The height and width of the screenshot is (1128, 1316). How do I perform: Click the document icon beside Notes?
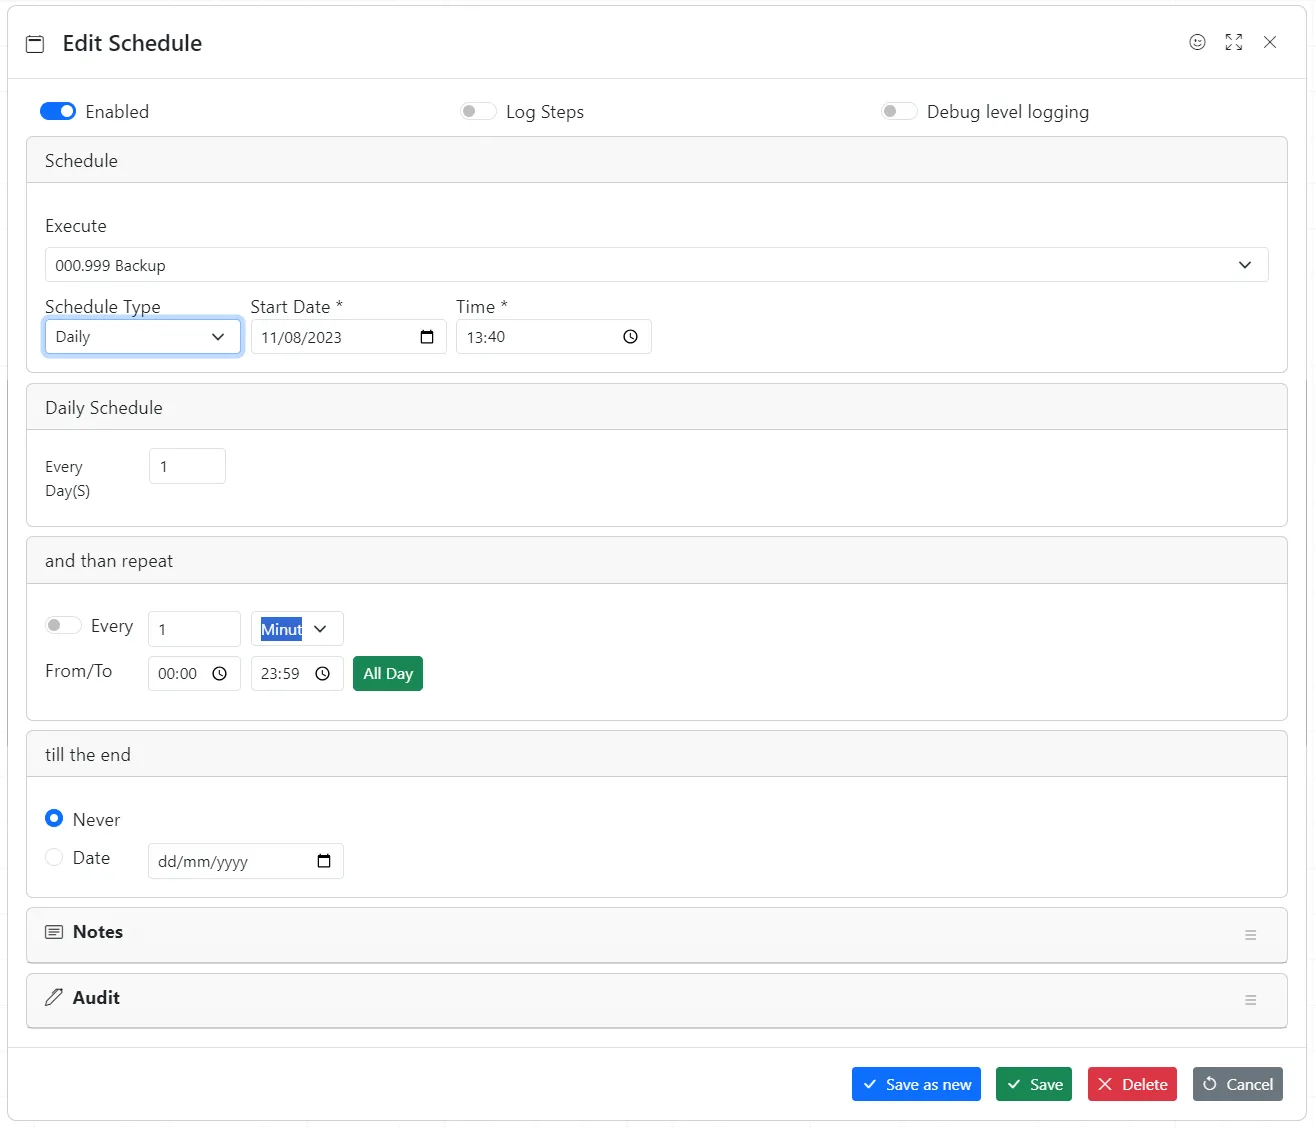click(x=54, y=931)
